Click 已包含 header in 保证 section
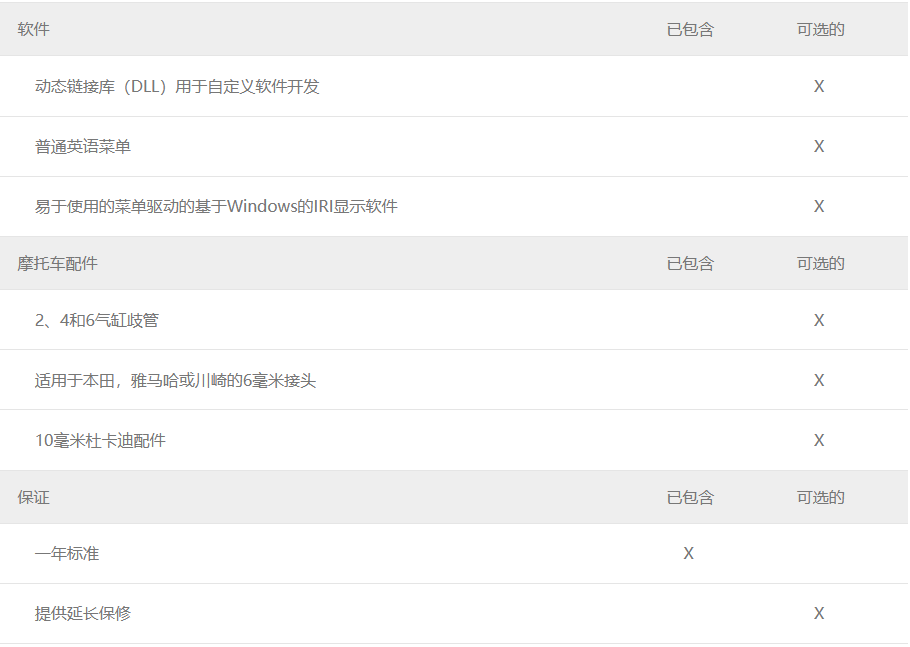Viewport: 910px width, 647px height. [690, 497]
